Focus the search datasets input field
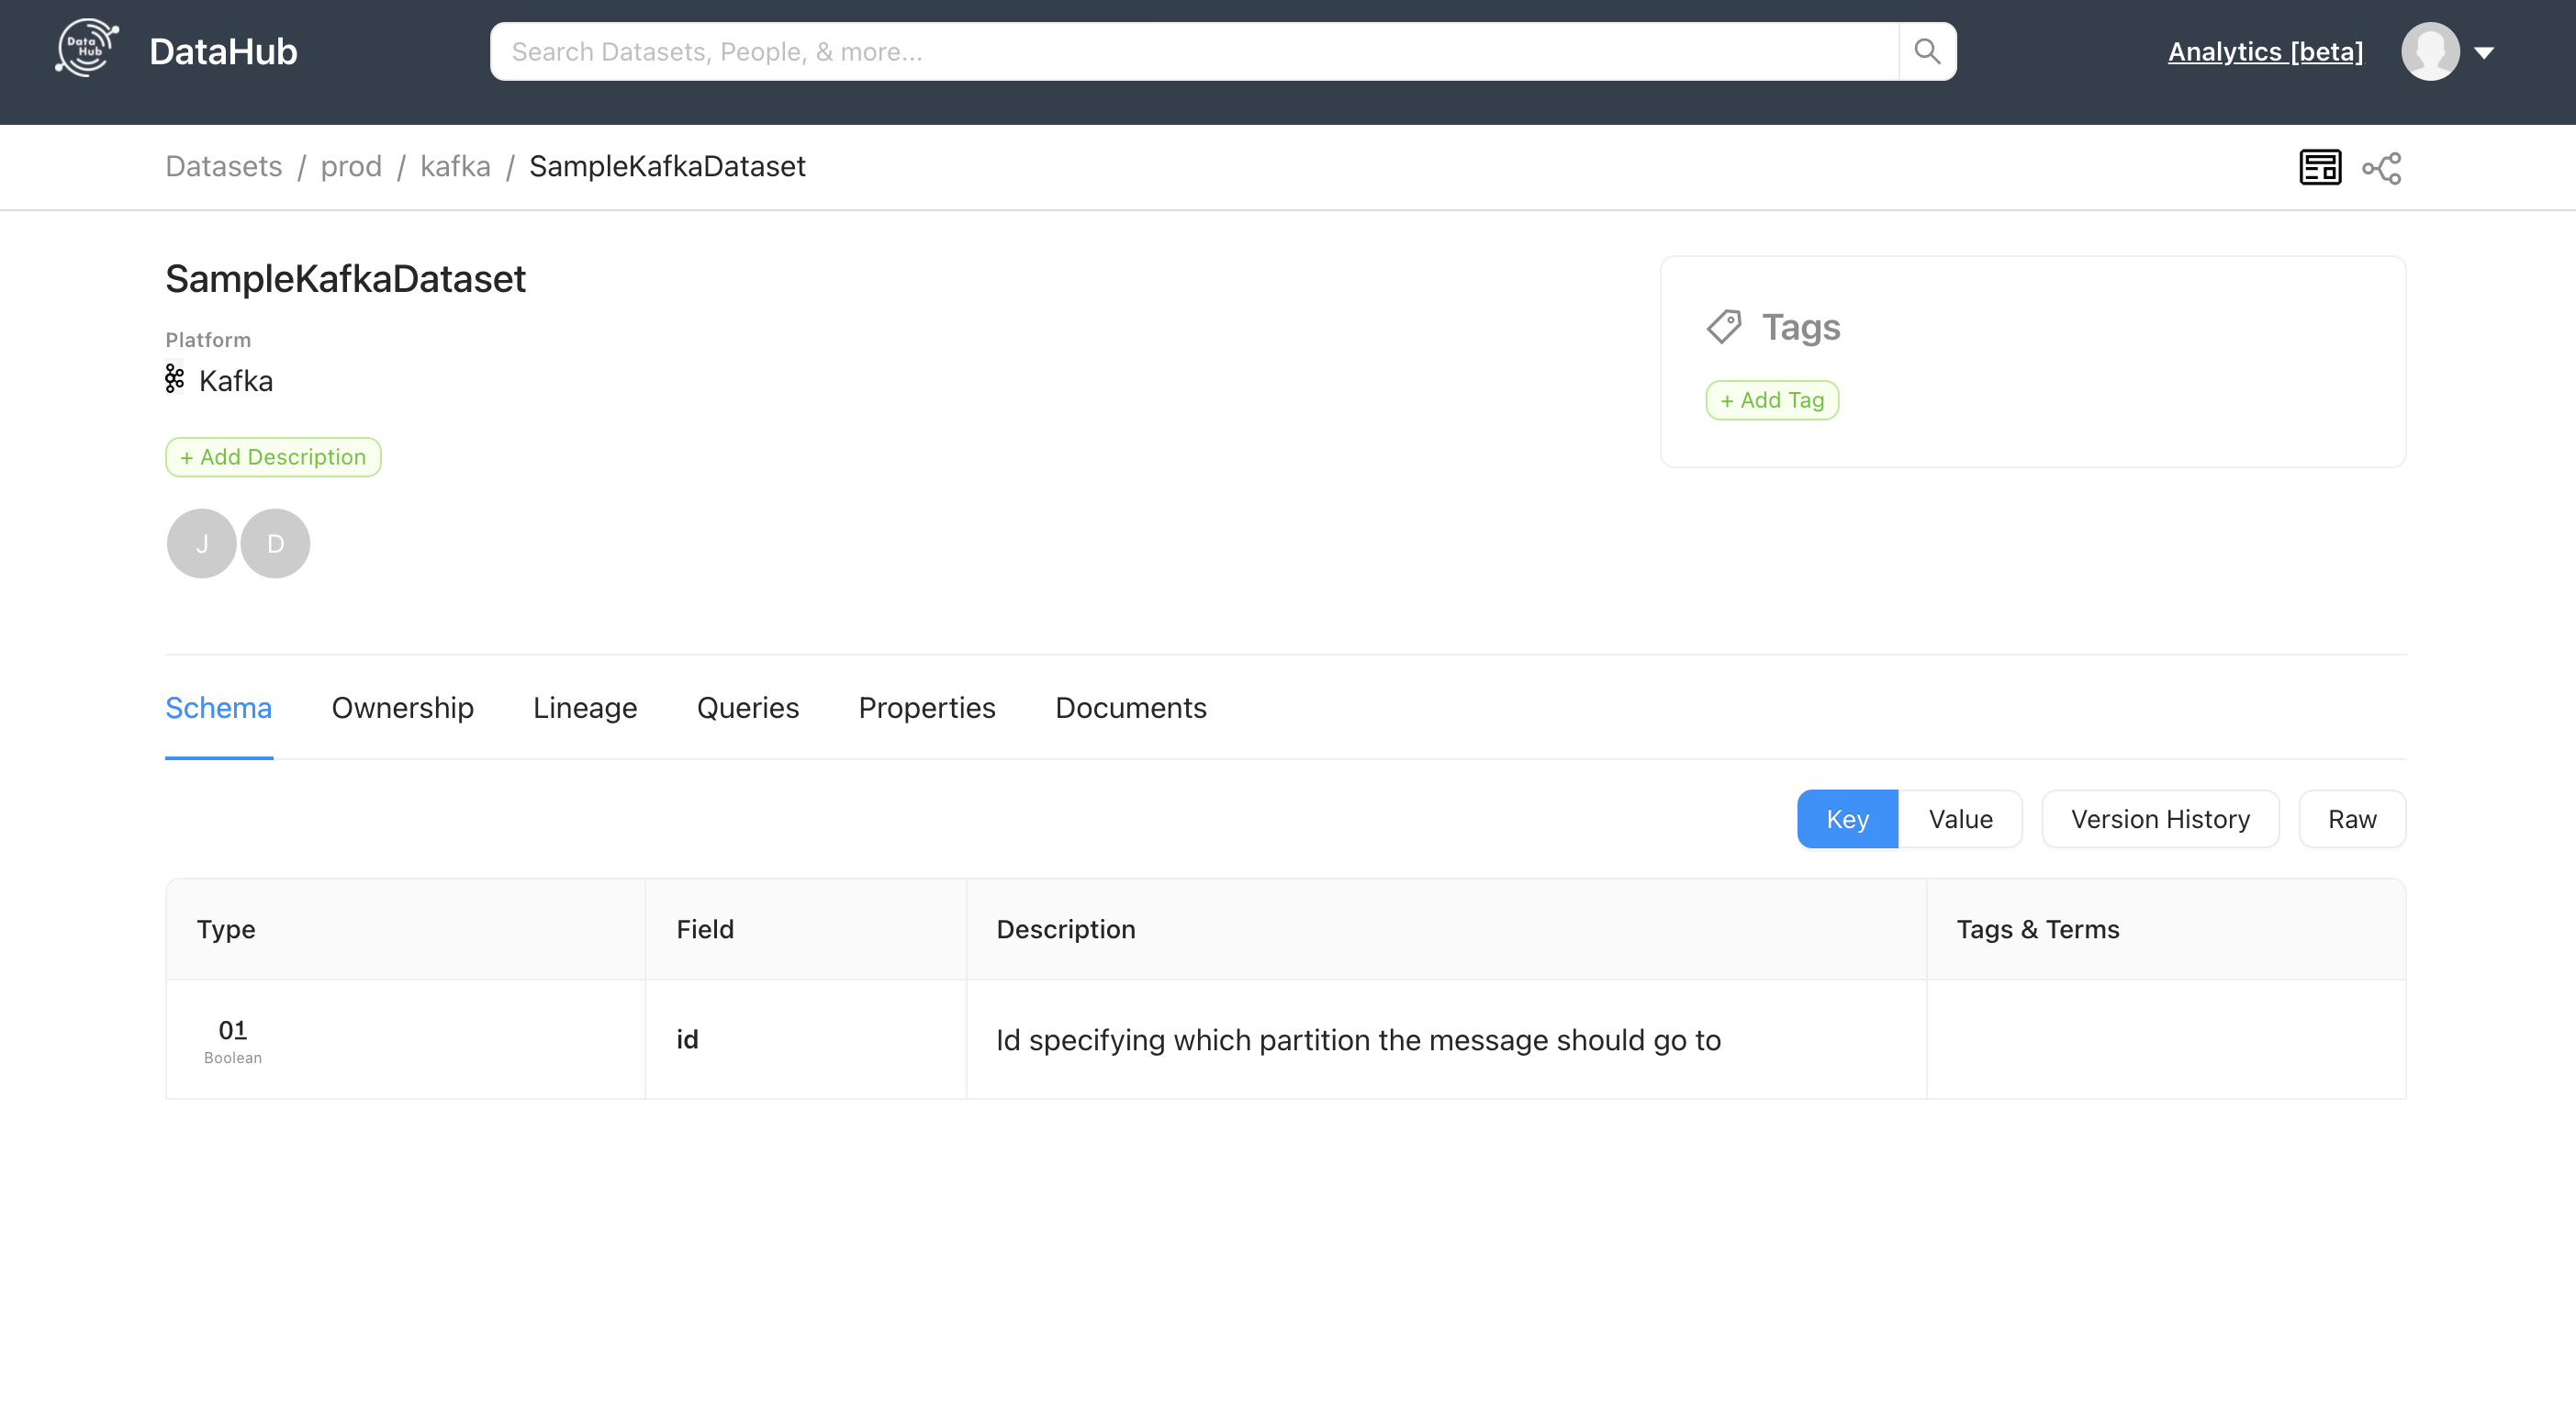 (x=1194, y=51)
